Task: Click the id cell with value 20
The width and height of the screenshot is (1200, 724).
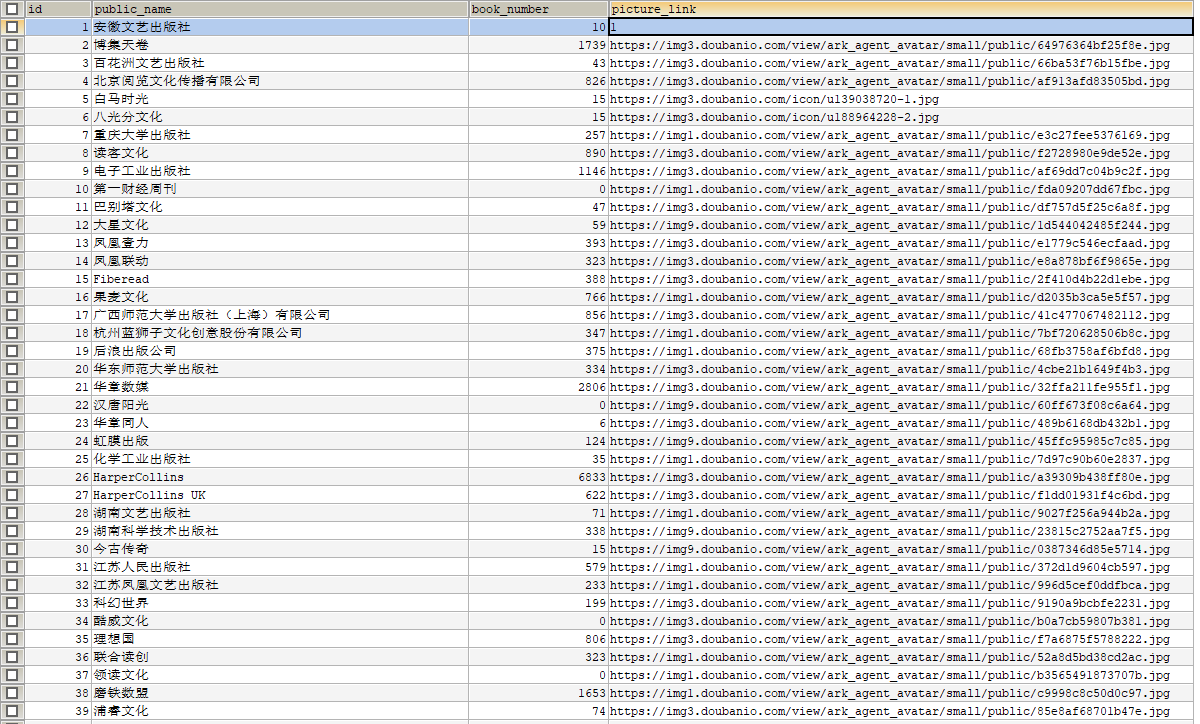Action: (x=58, y=369)
